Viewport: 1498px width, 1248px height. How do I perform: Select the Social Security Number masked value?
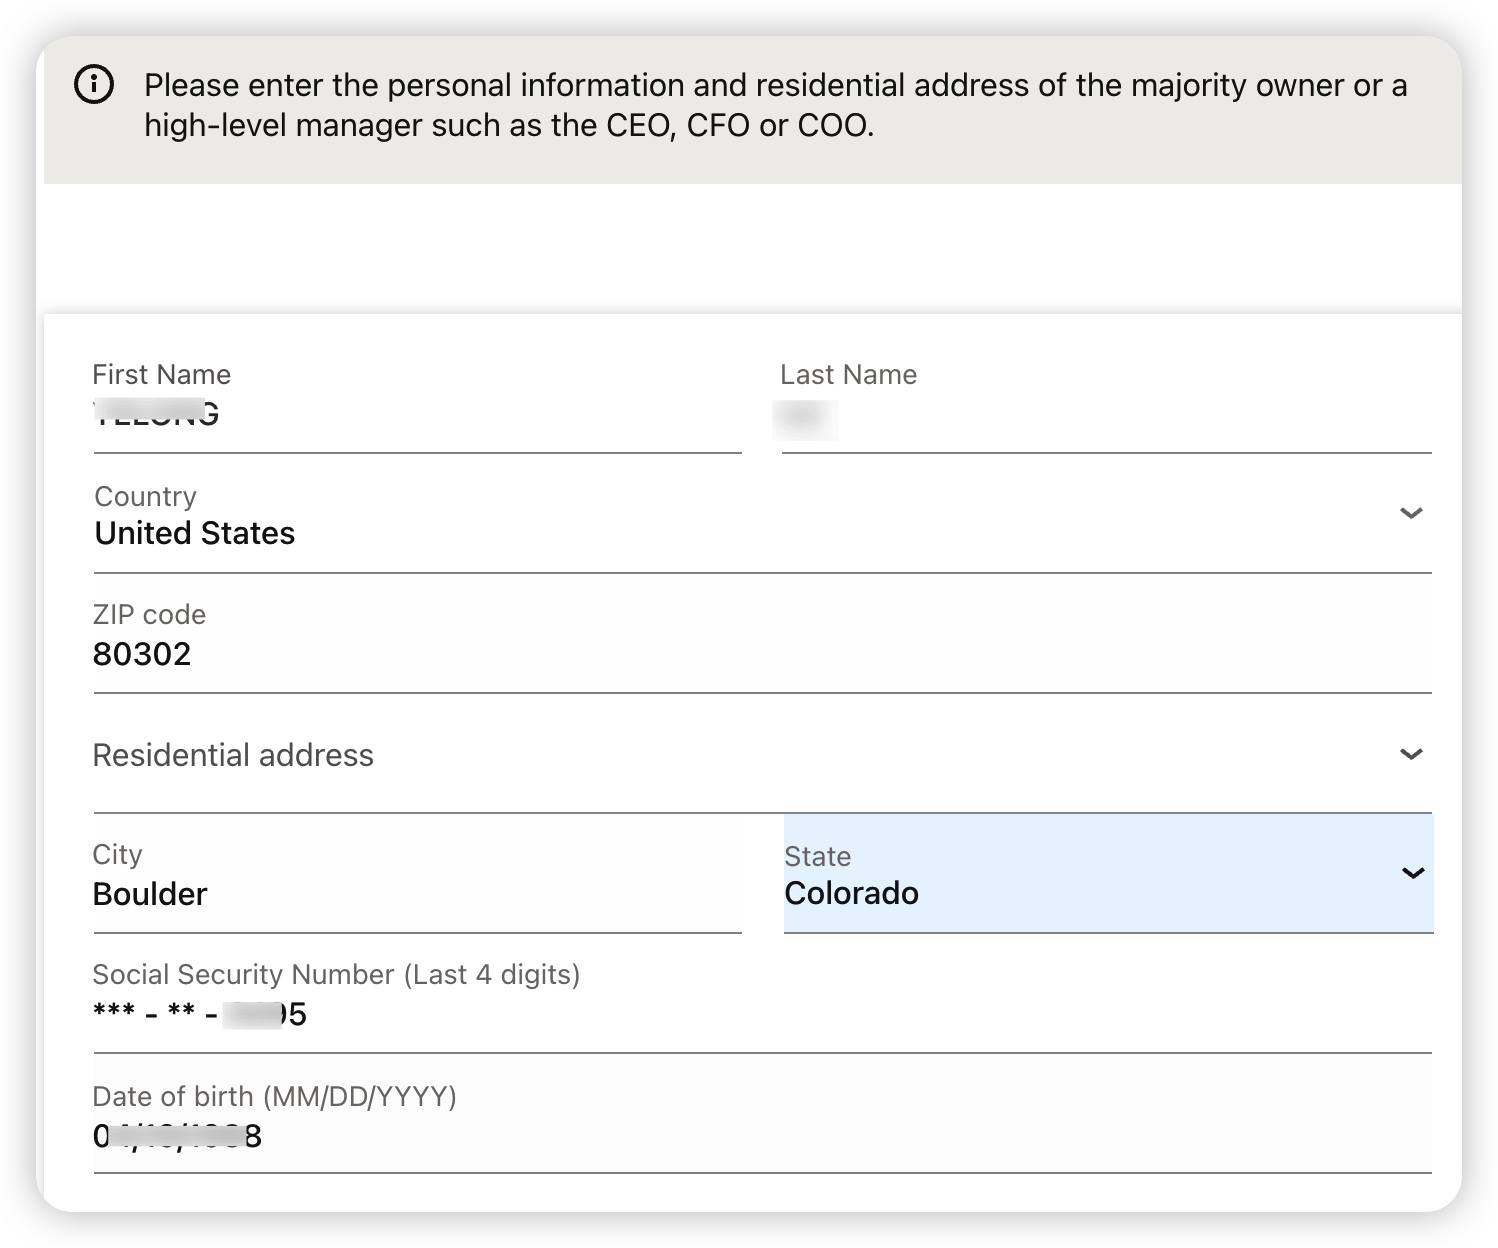199,1014
